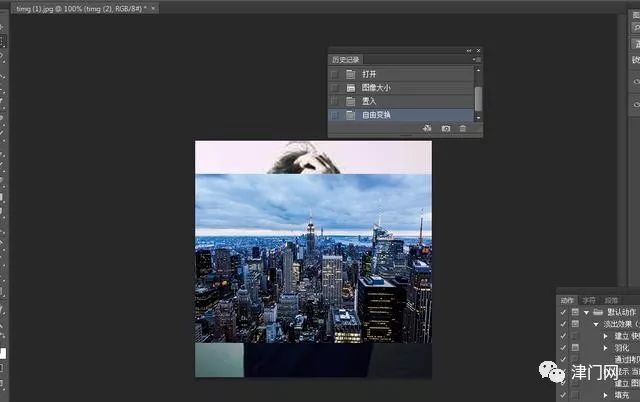Click the state icon beside 图像大小
Screen dimensions: 640x402
351,88
